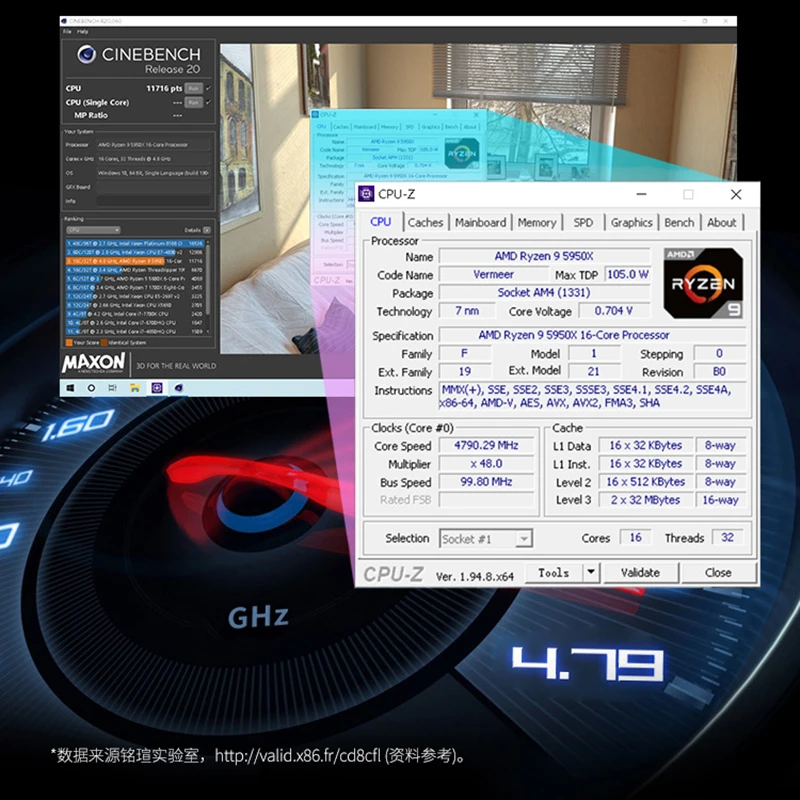The image size is (800, 800).
Task: Select the AMD Ryzen Threadripper ranking row
Action: [x=135, y=270]
